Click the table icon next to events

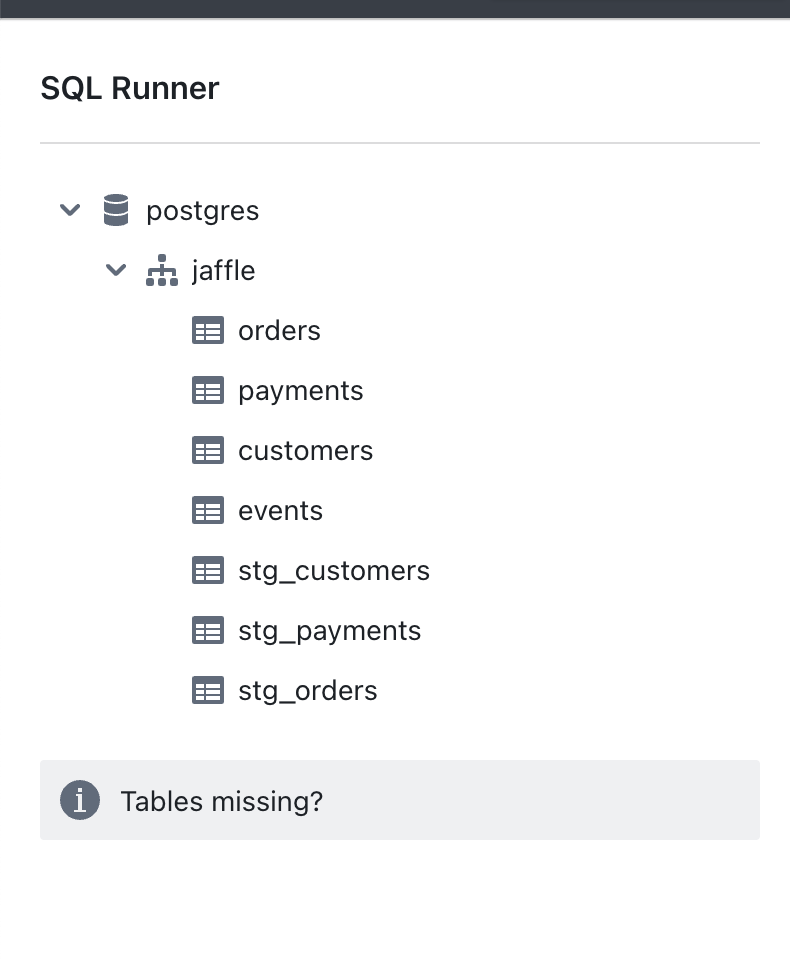click(x=208, y=510)
